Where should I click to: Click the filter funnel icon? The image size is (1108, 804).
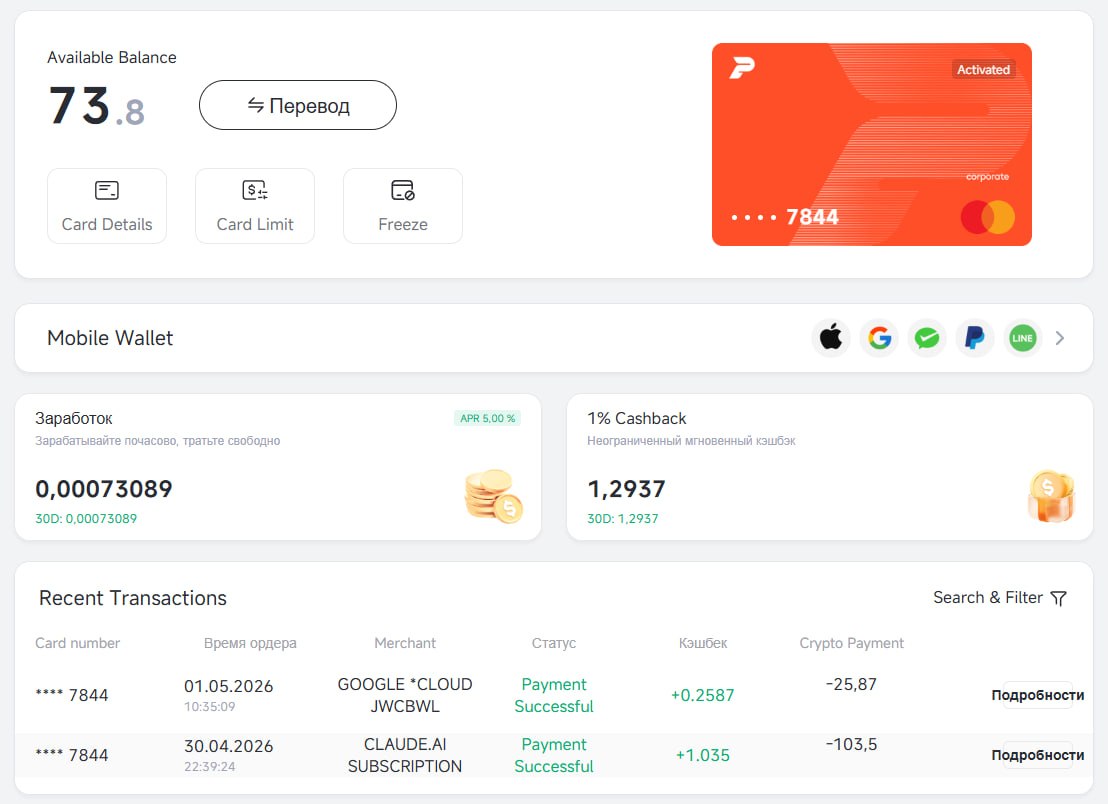[x=1058, y=598]
